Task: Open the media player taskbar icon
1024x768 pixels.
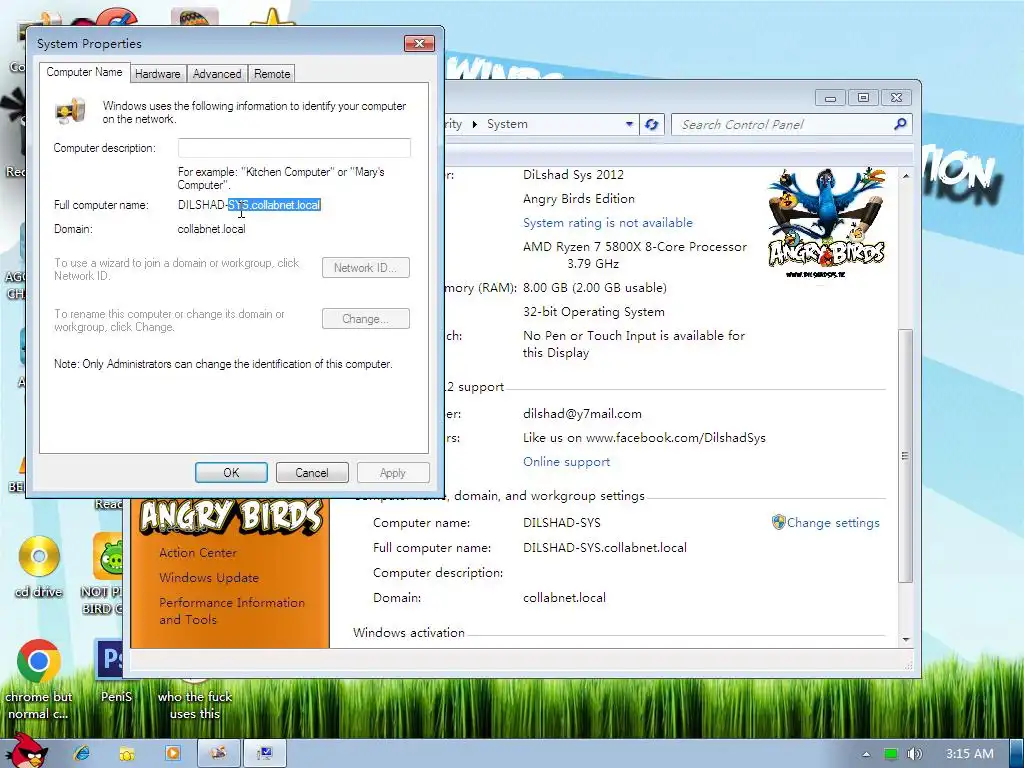Action: 172,753
